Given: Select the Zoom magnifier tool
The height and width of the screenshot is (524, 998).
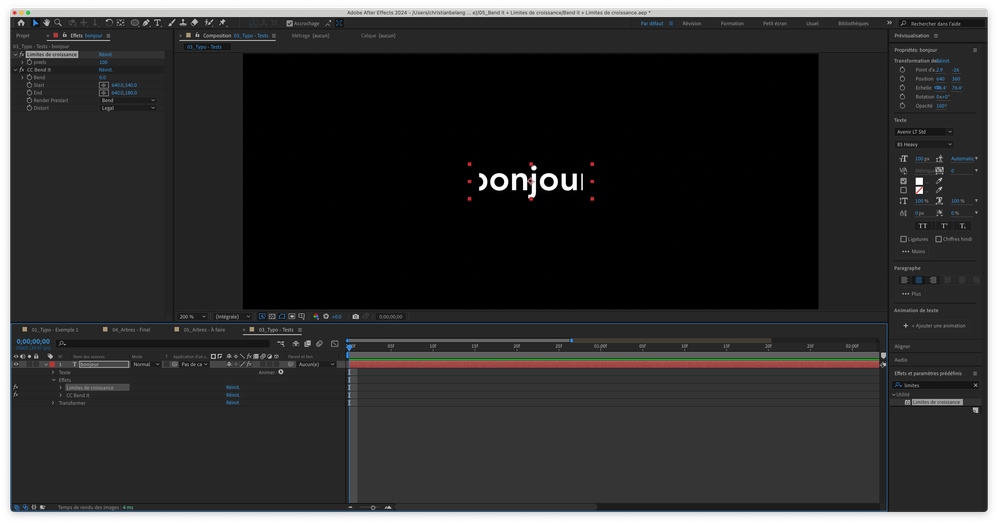Looking at the screenshot, I should coord(58,23).
